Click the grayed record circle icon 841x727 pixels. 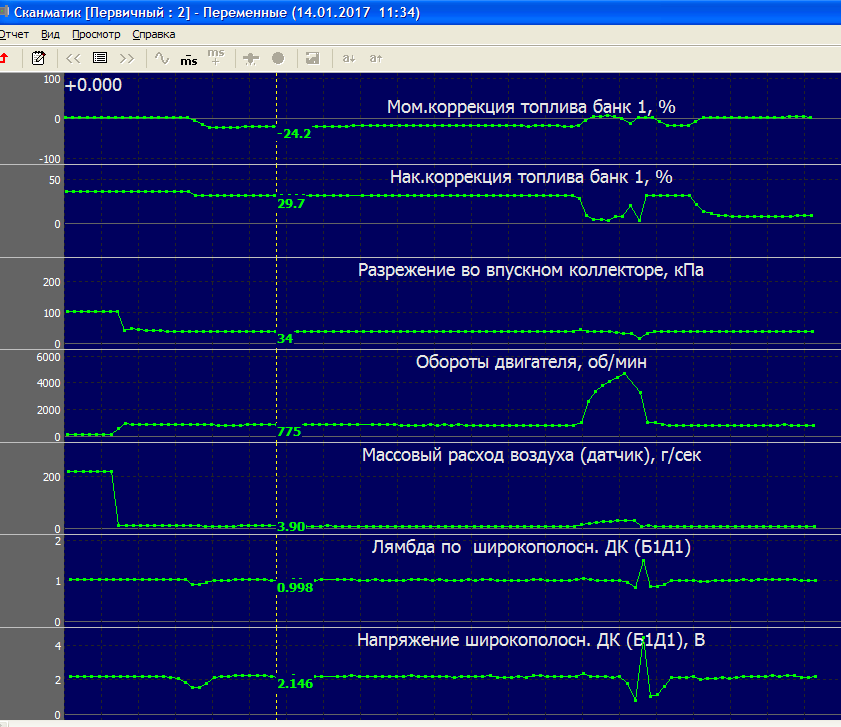point(278,58)
